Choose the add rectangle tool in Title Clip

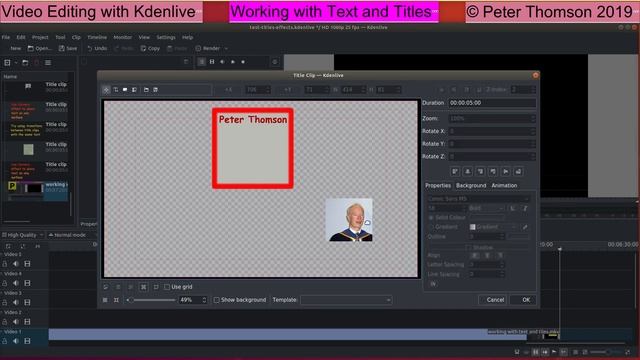point(125,90)
